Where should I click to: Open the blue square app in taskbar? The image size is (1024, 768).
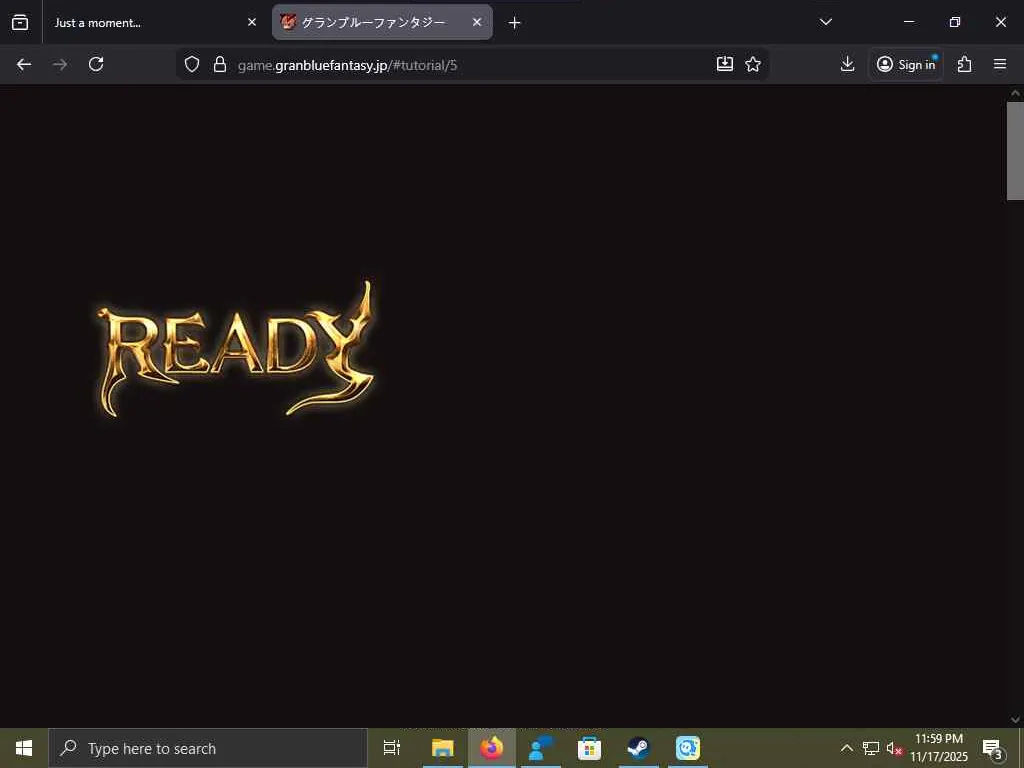coord(688,748)
